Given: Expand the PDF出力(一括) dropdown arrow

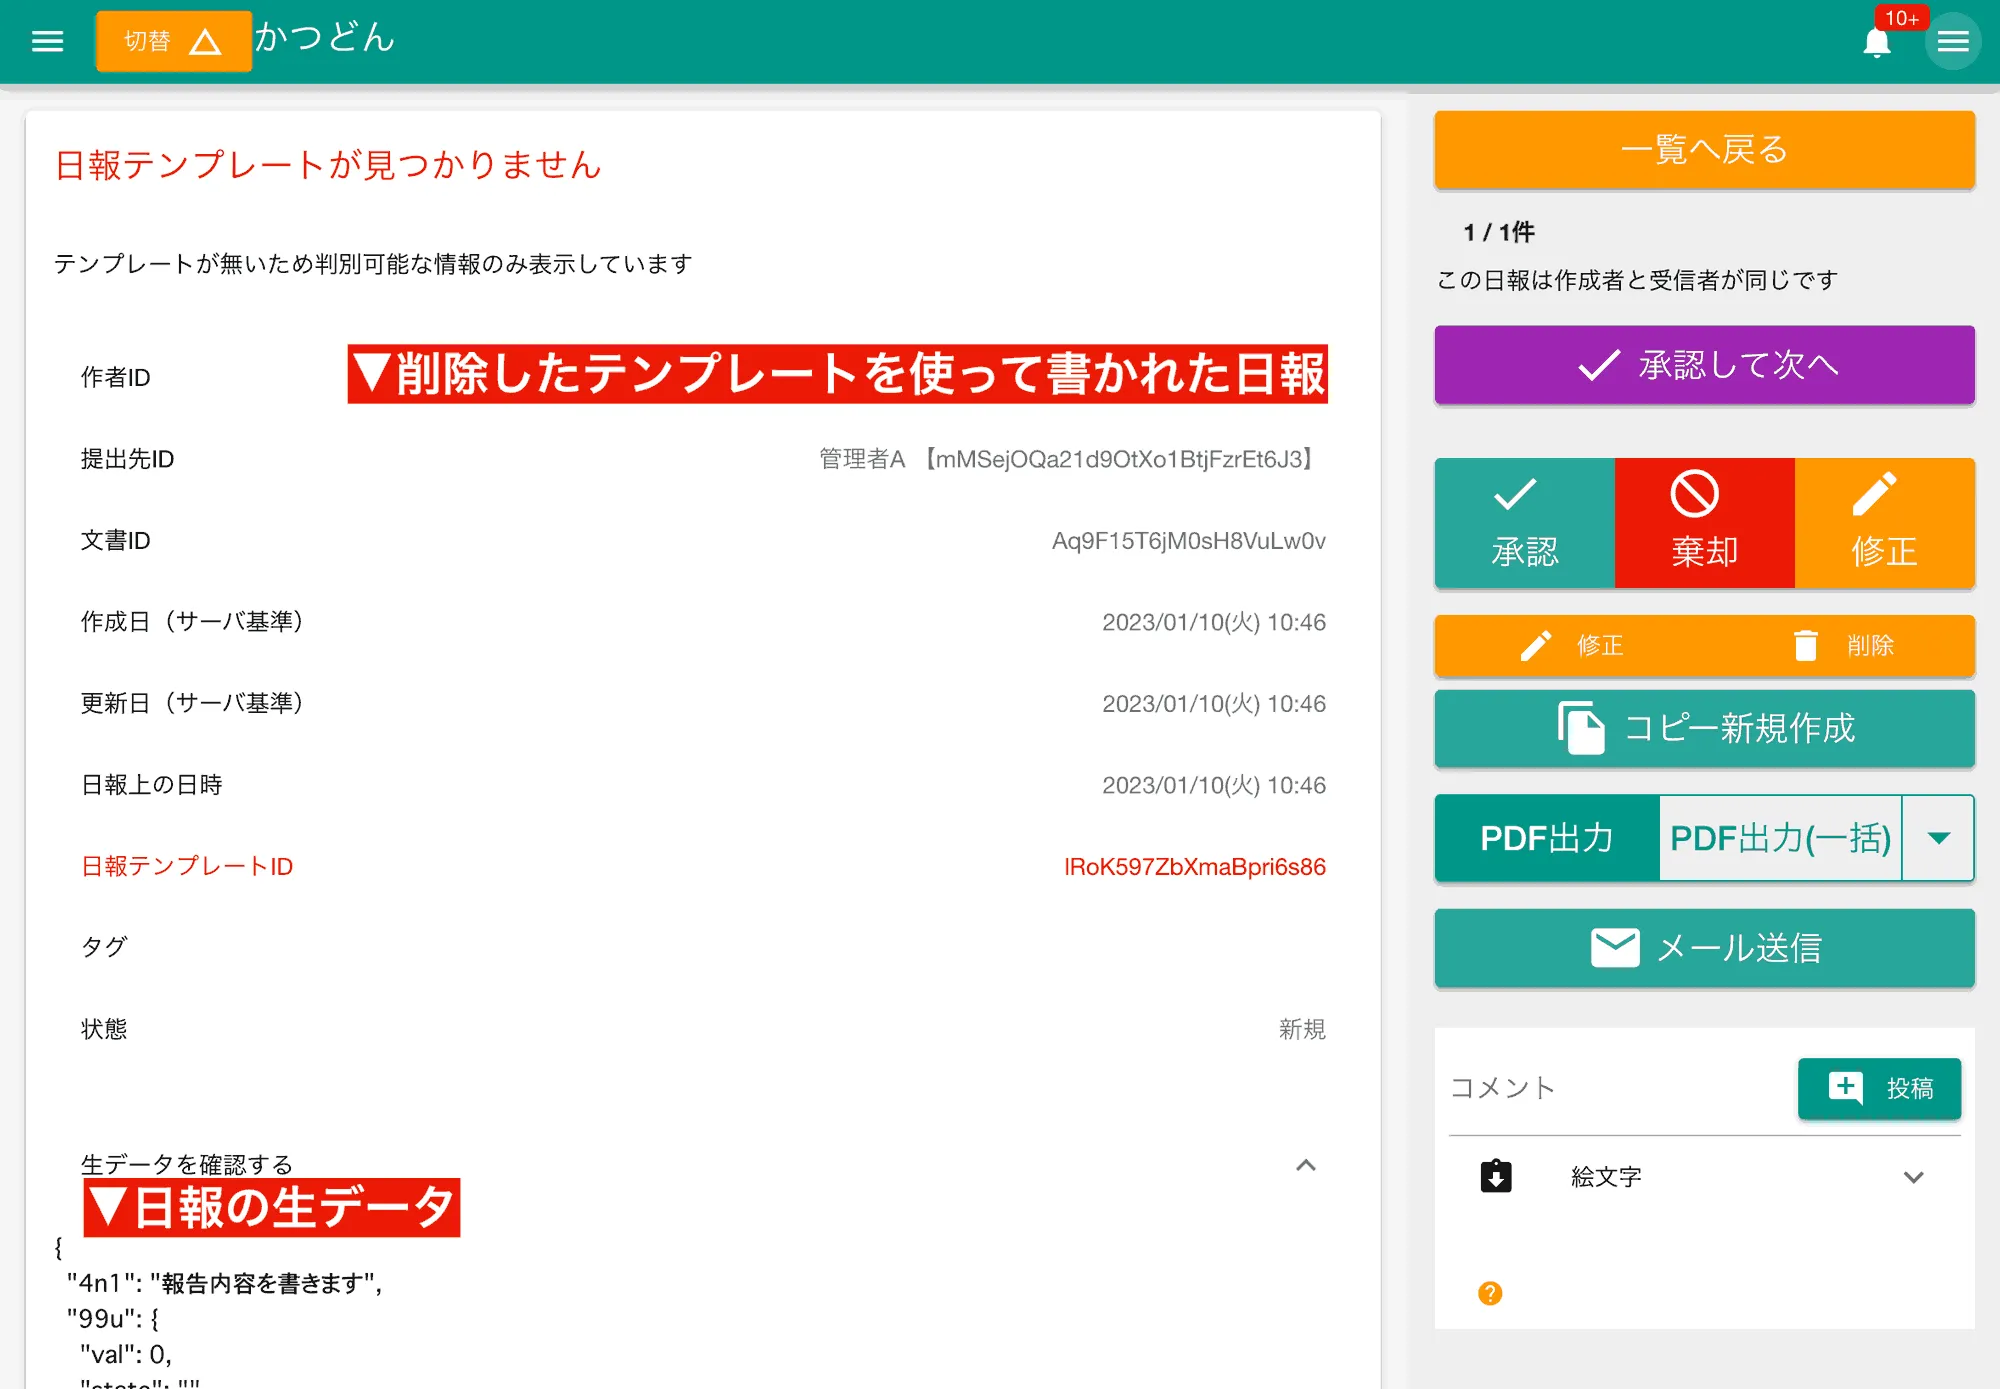Looking at the screenshot, I should coord(1938,838).
